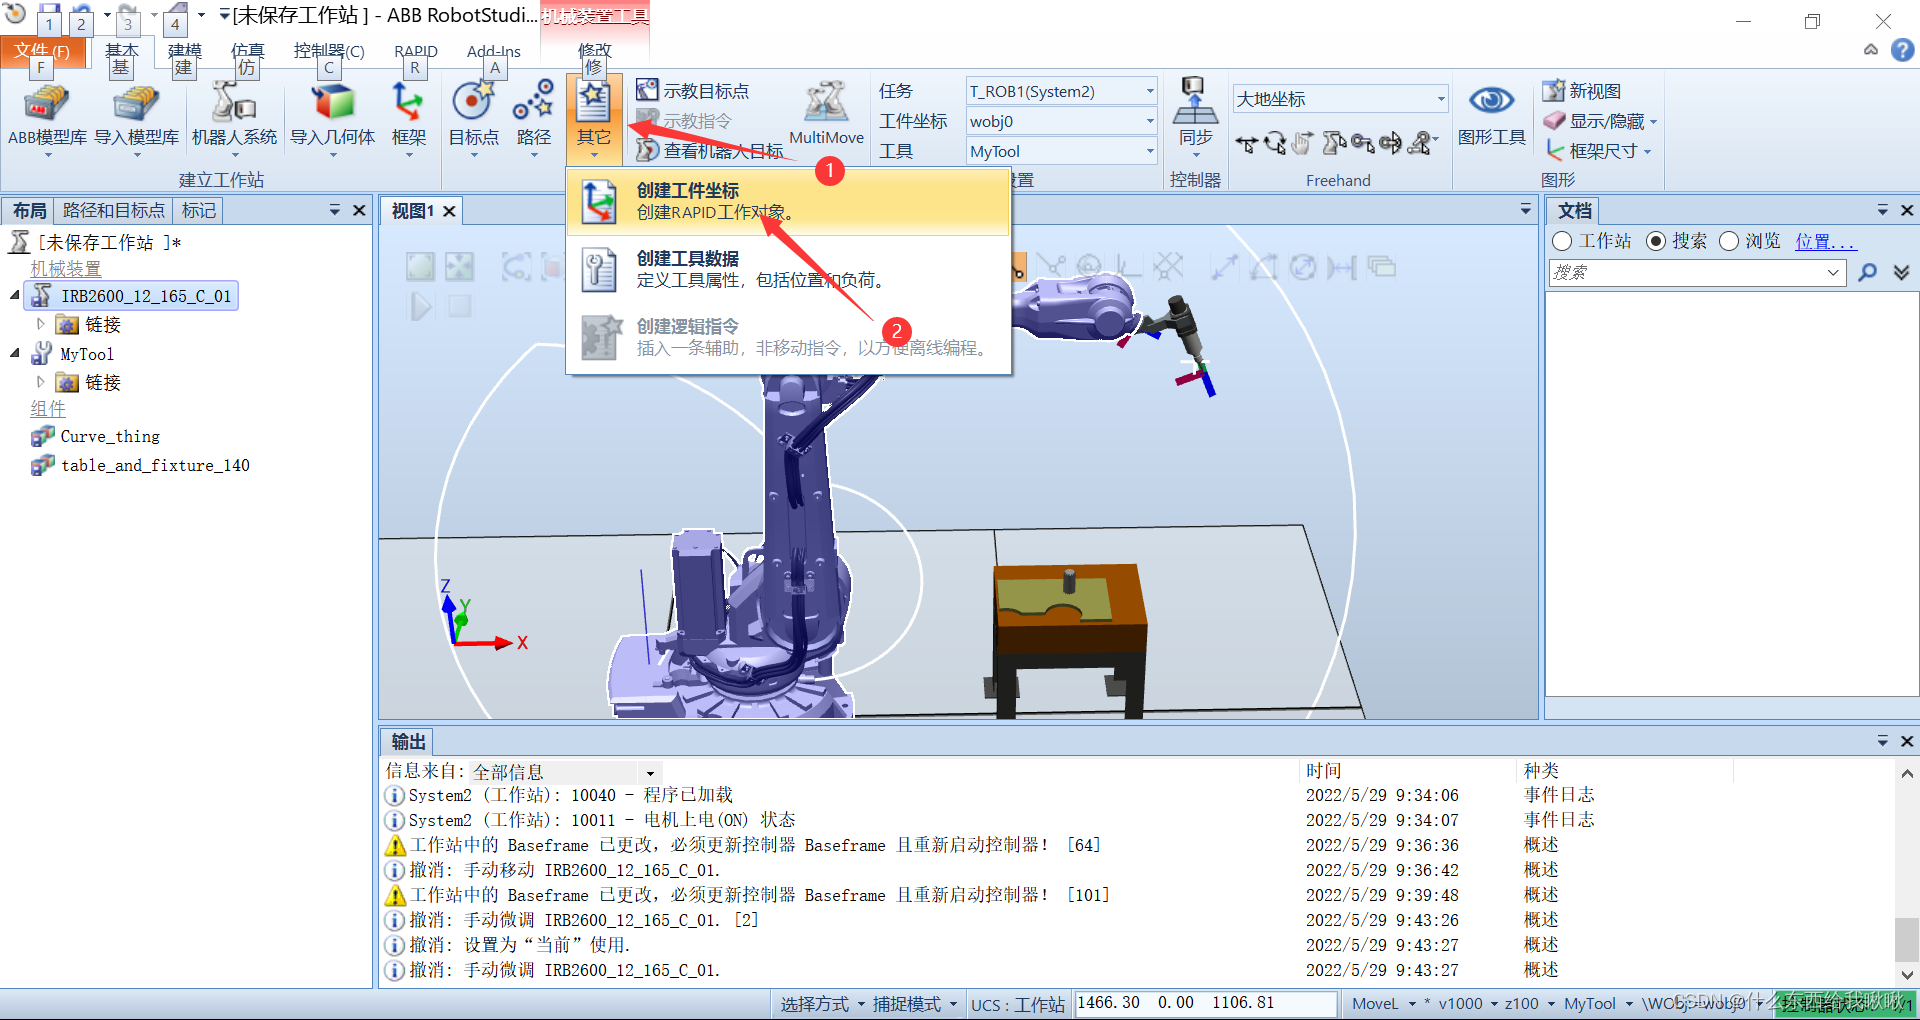Click the 框架 frame icon

tap(408, 103)
